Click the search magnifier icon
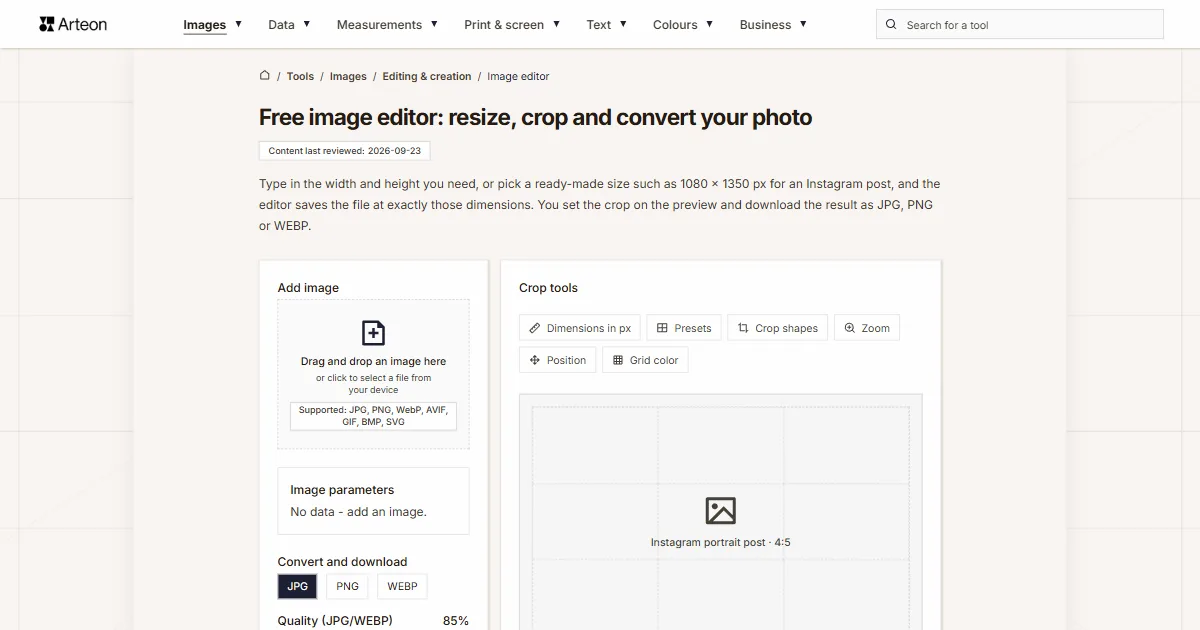 (x=892, y=25)
